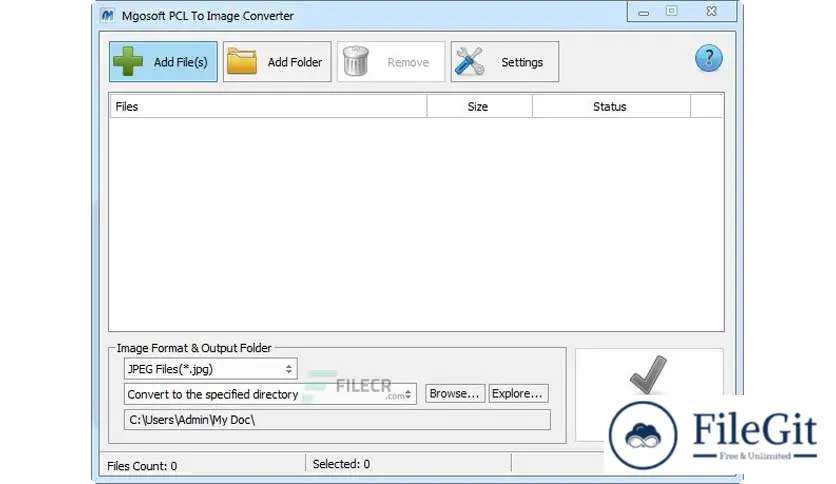The width and height of the screenshot is (836, 484).
Task: Open the Settings dialog
Action: click(x=504, y=62)
